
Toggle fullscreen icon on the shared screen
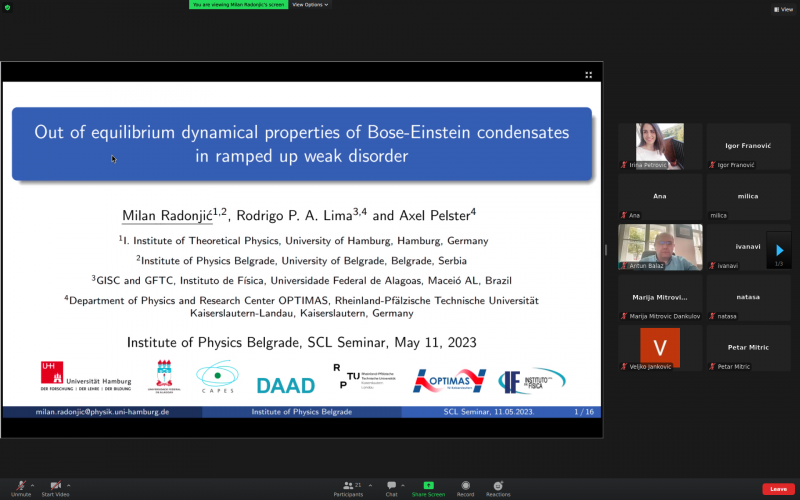pyautogui.click(x=588, y=75)
